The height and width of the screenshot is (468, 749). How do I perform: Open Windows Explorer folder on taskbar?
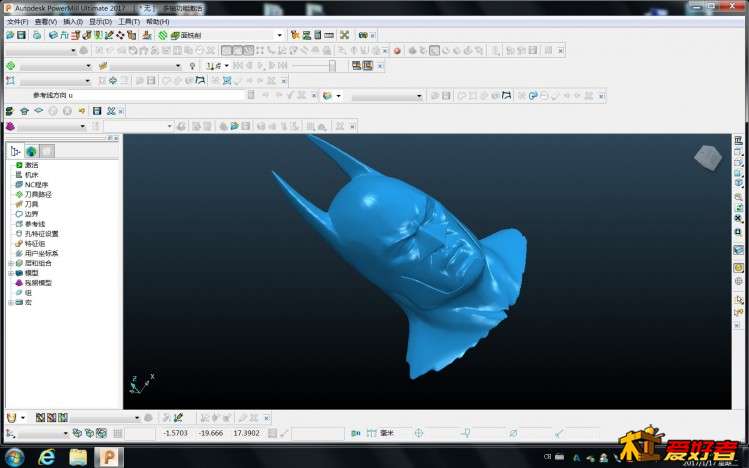pyautogui.click(x=78, y=457)
